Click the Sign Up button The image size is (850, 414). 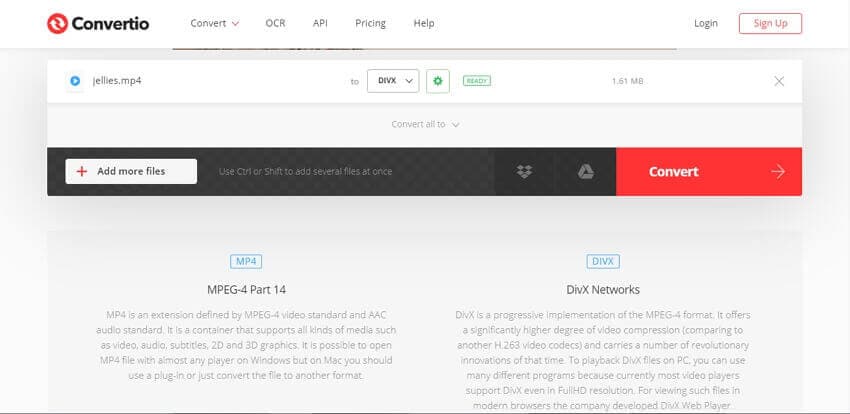[770, 23]
